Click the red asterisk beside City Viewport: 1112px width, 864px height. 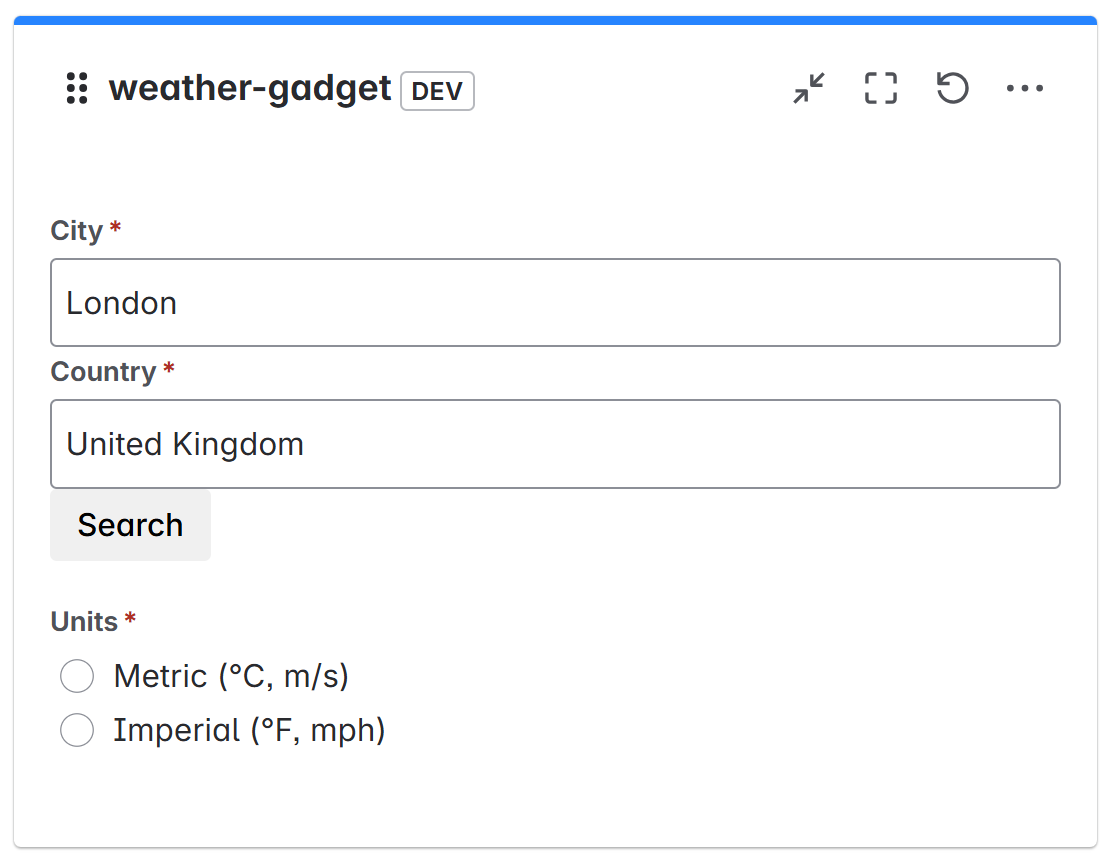click(x=115, y=230)
